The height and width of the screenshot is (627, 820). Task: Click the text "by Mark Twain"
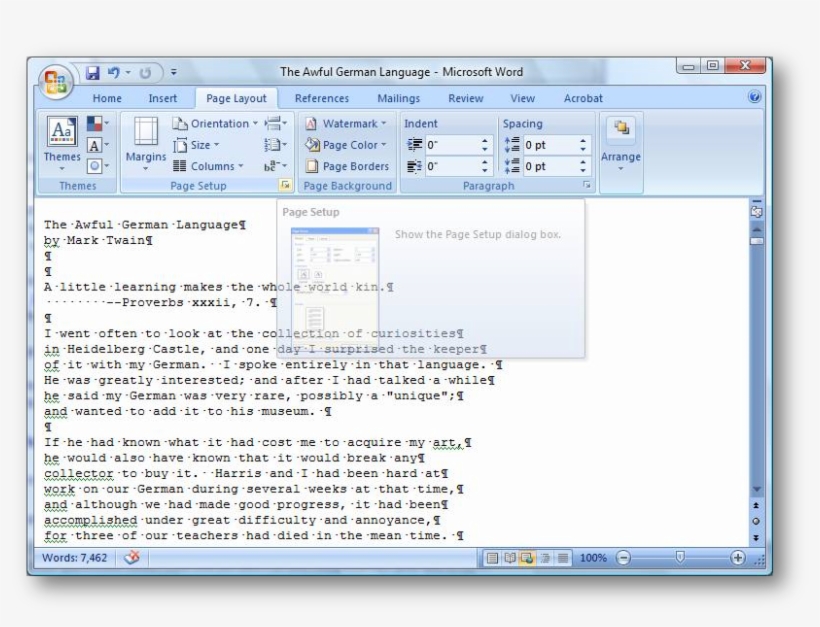tap(94, 241)
